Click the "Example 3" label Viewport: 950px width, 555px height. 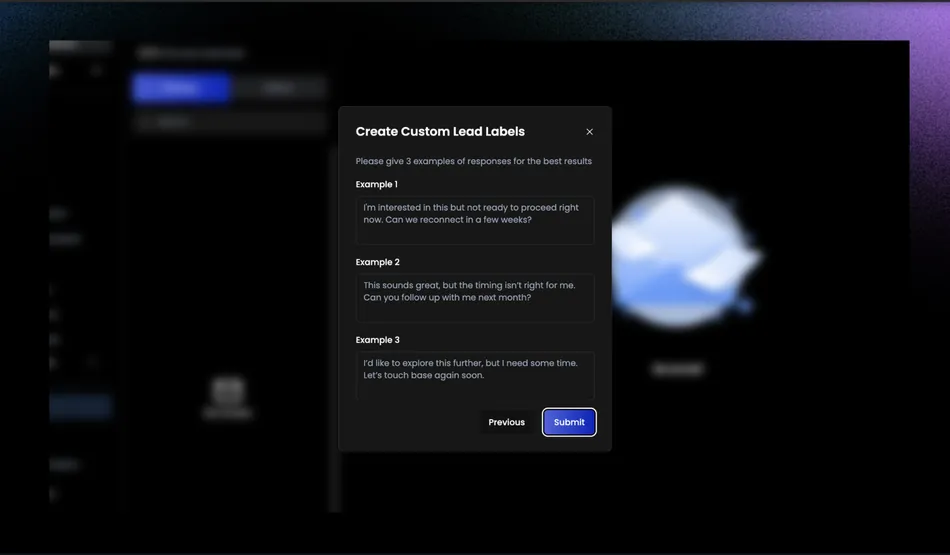click(377, 340)
